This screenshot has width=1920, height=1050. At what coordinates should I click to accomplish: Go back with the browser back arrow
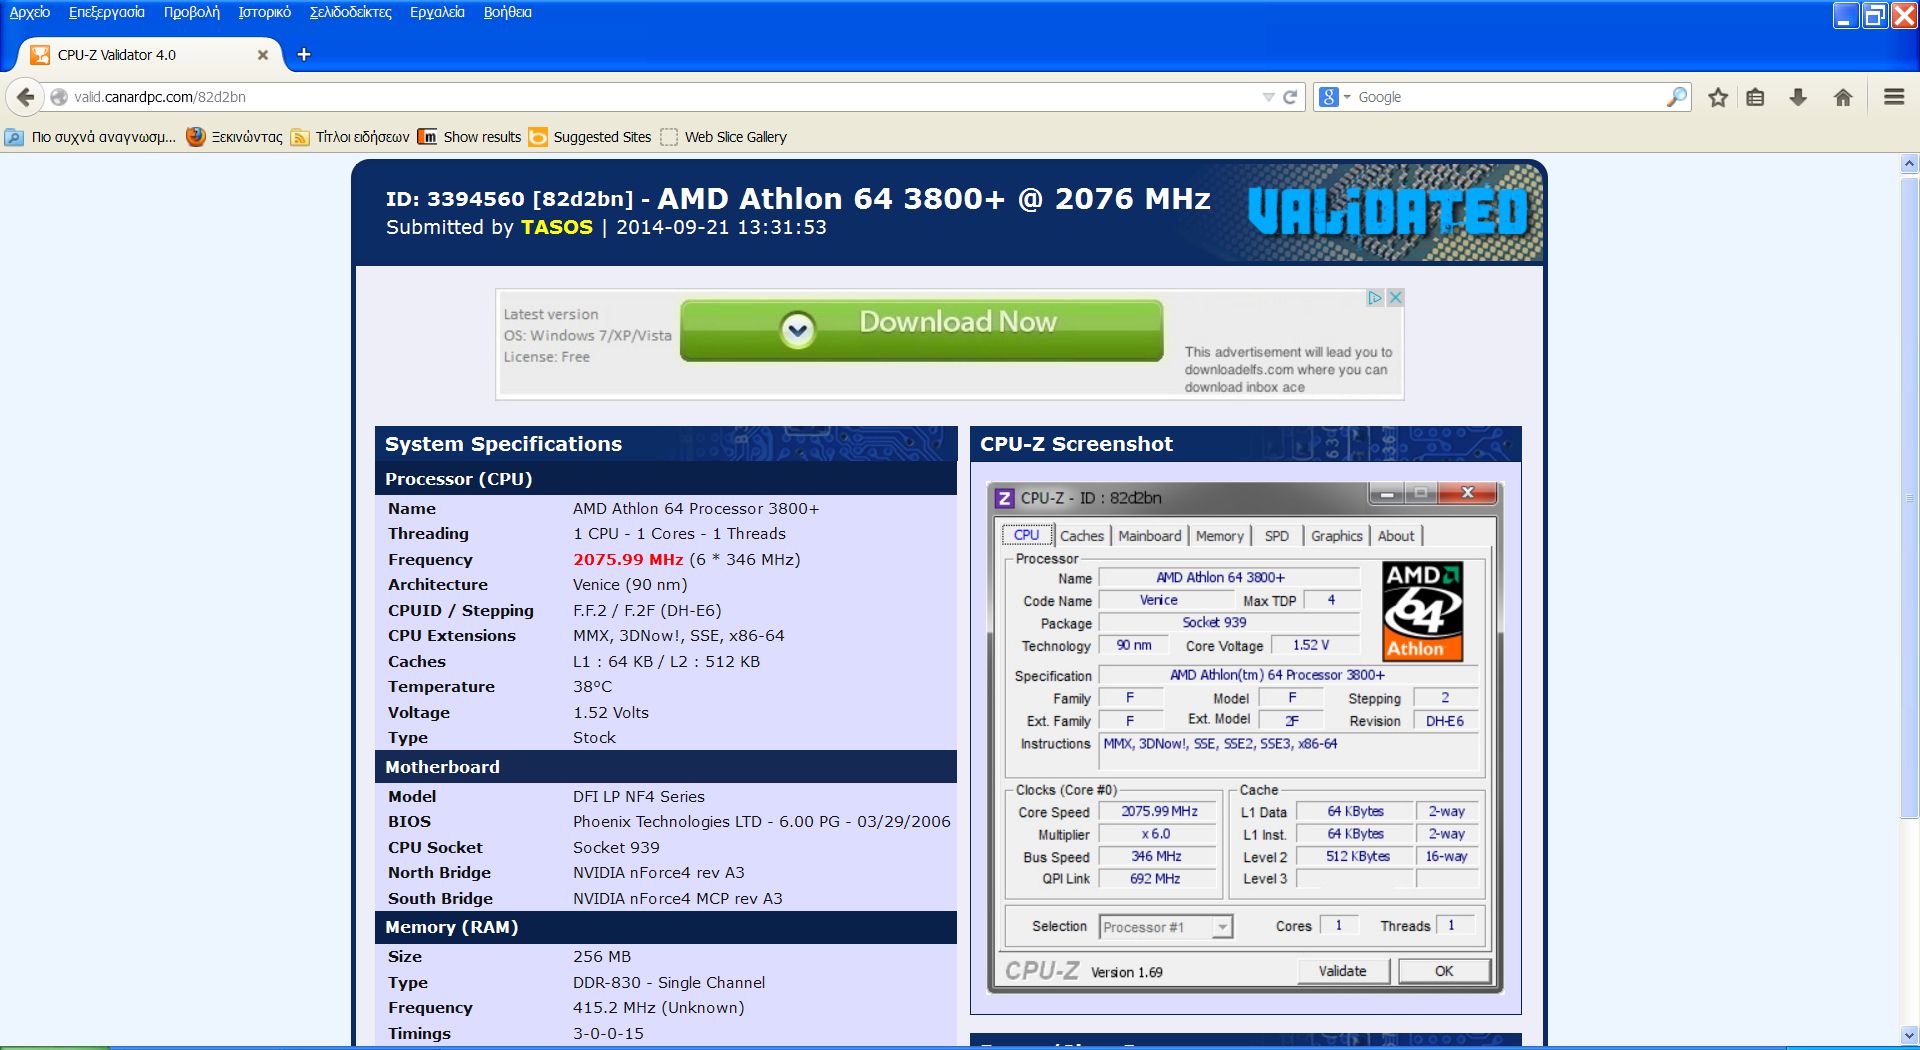[x=25, y=97]
